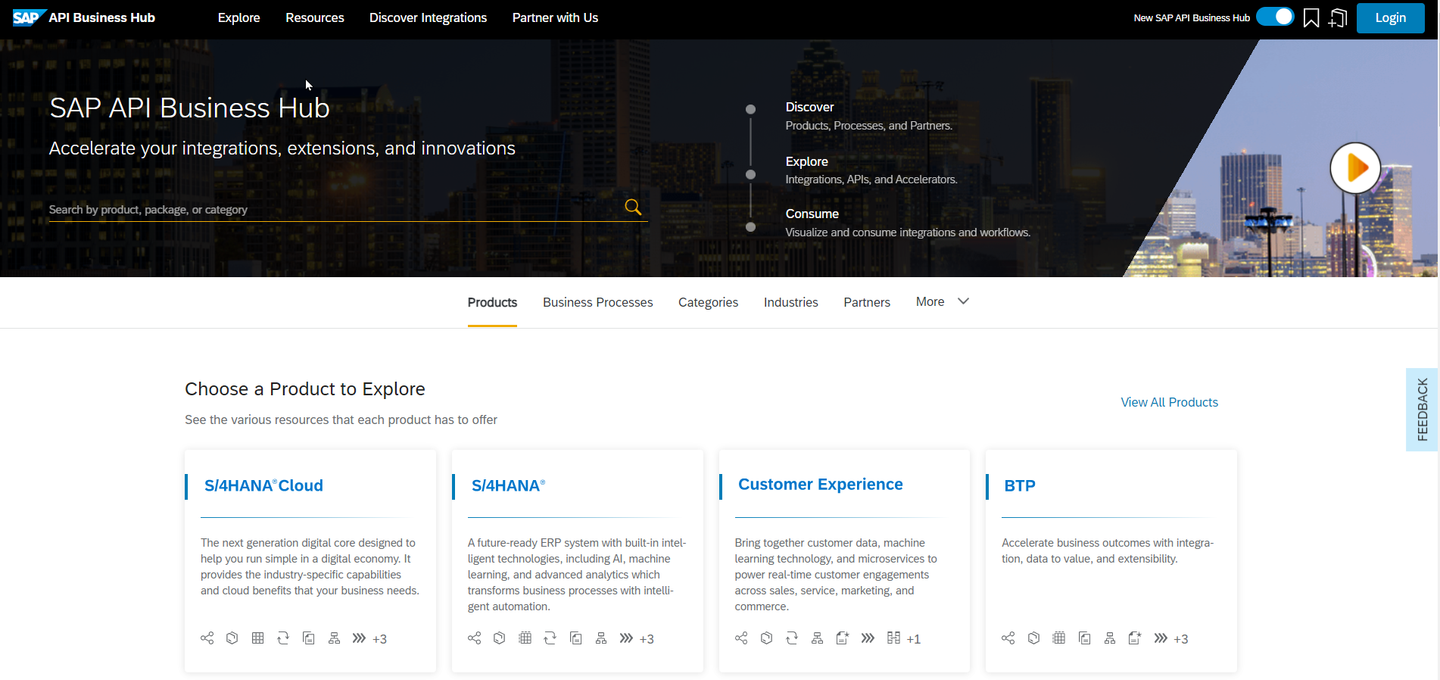Switch to the Business Processes tab

[598, 302]
